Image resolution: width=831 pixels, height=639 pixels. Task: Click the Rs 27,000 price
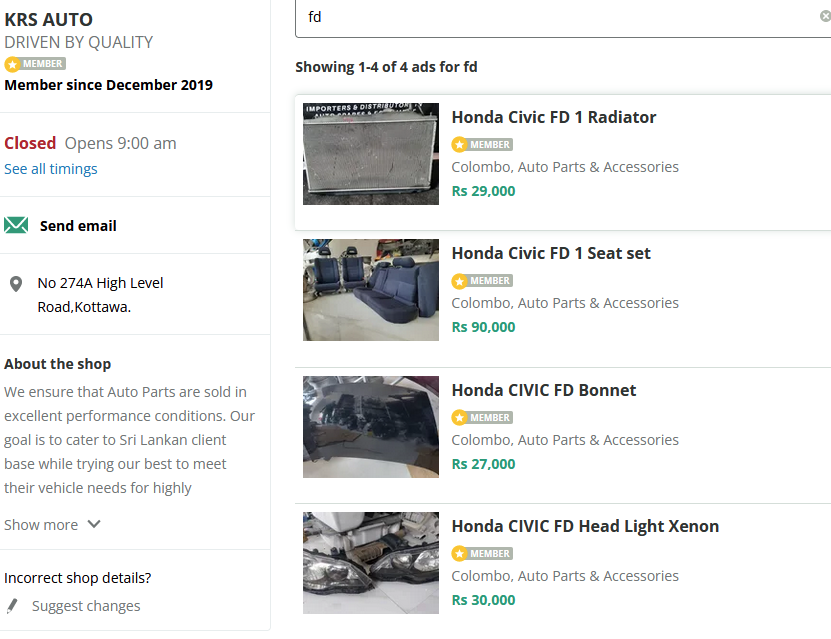pos(483,464)
